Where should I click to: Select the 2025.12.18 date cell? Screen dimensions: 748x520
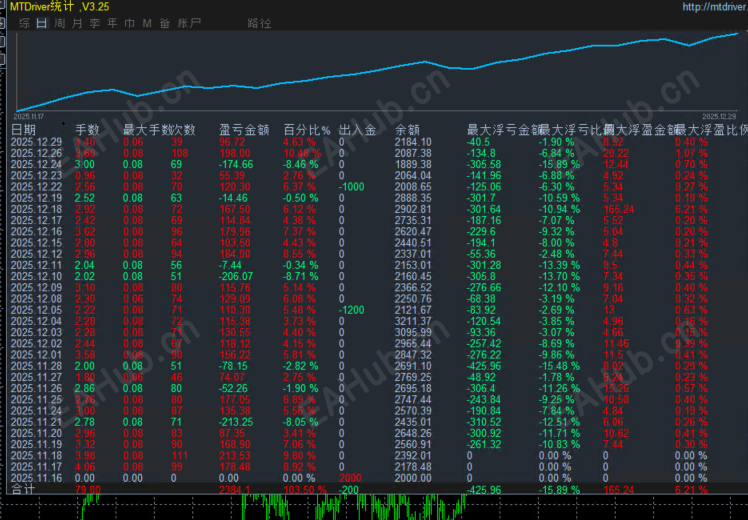(x=36, y=209)
